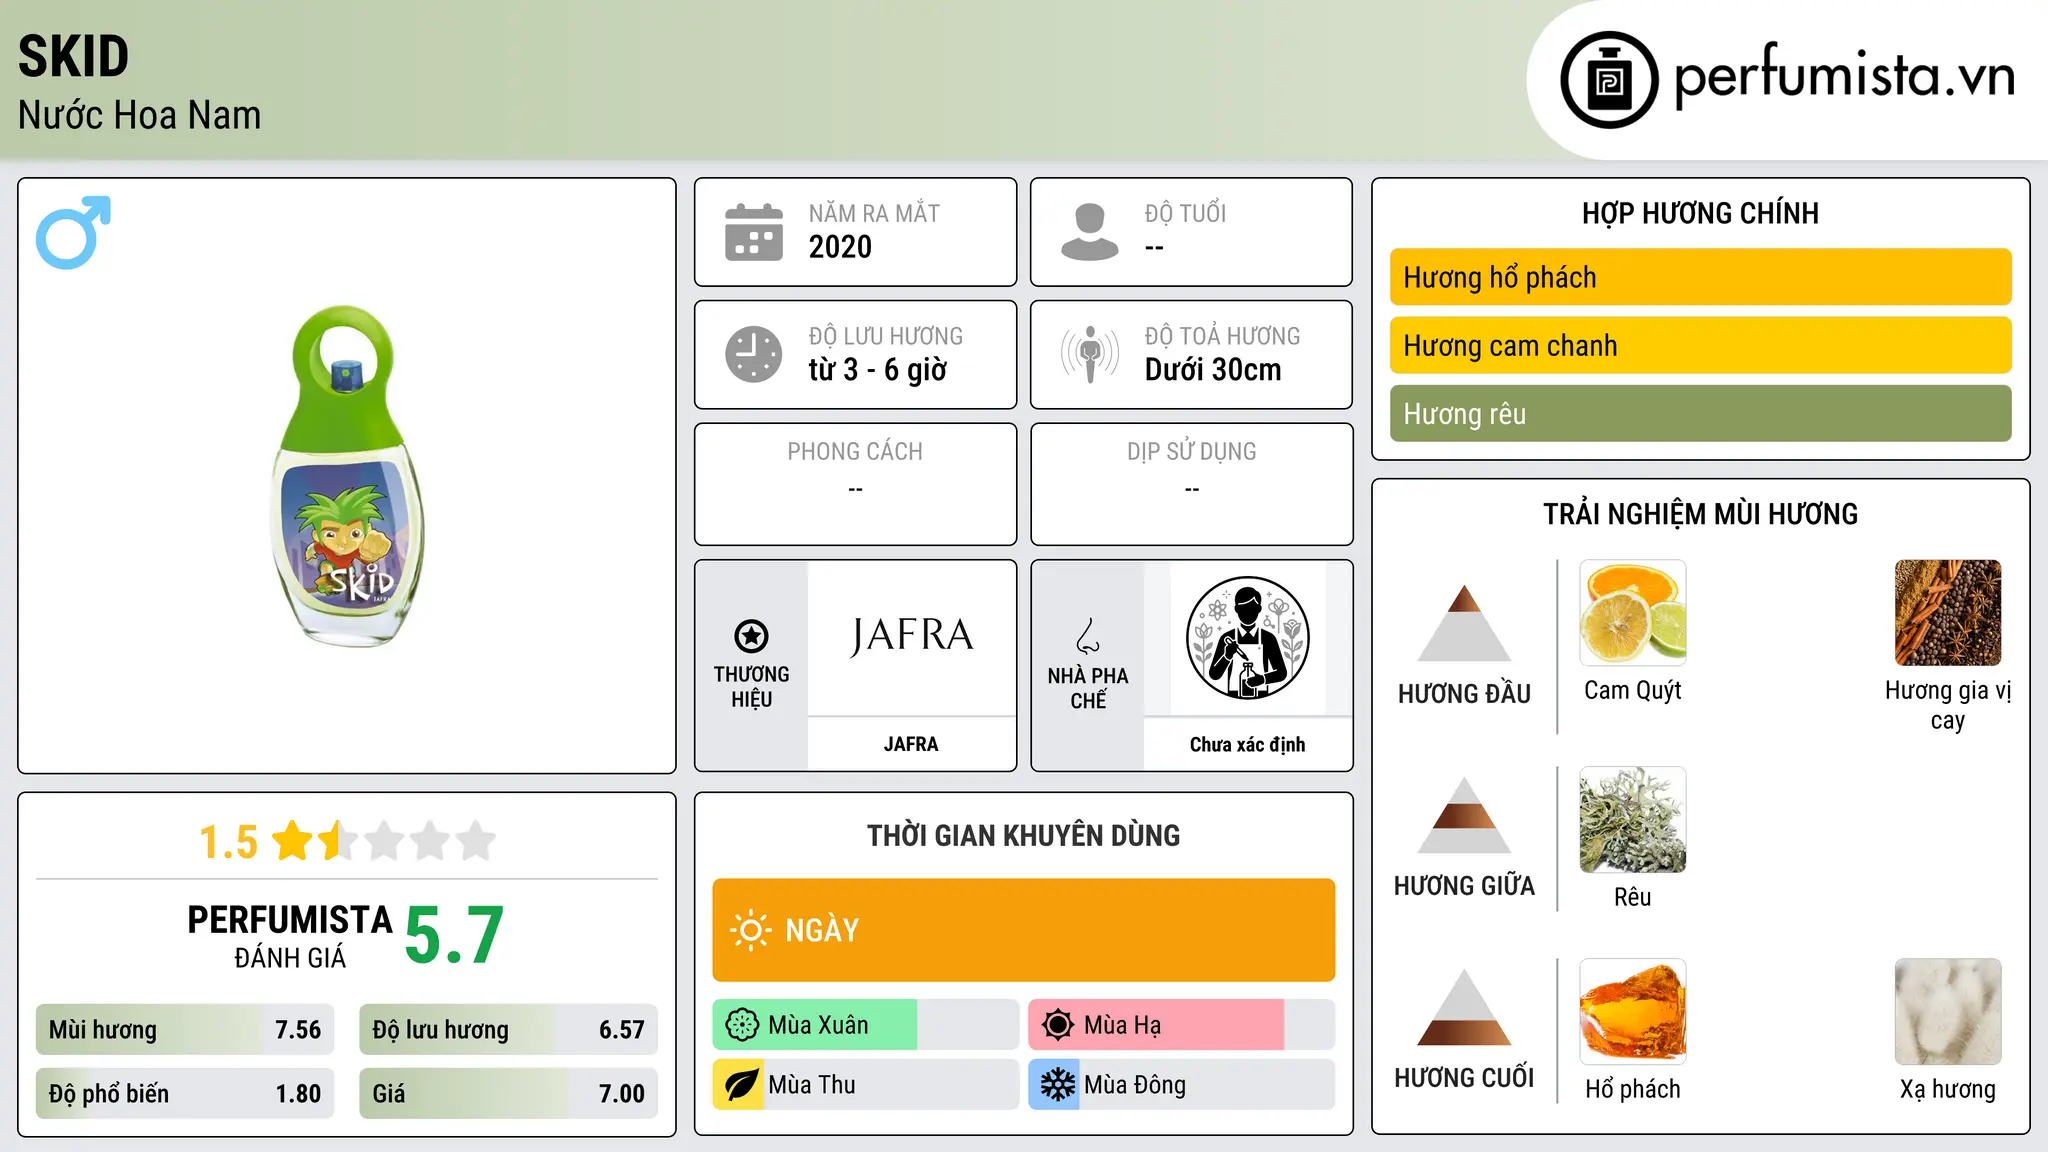Click the snowflake icon for Mùa Đông

(1057, 1085)
